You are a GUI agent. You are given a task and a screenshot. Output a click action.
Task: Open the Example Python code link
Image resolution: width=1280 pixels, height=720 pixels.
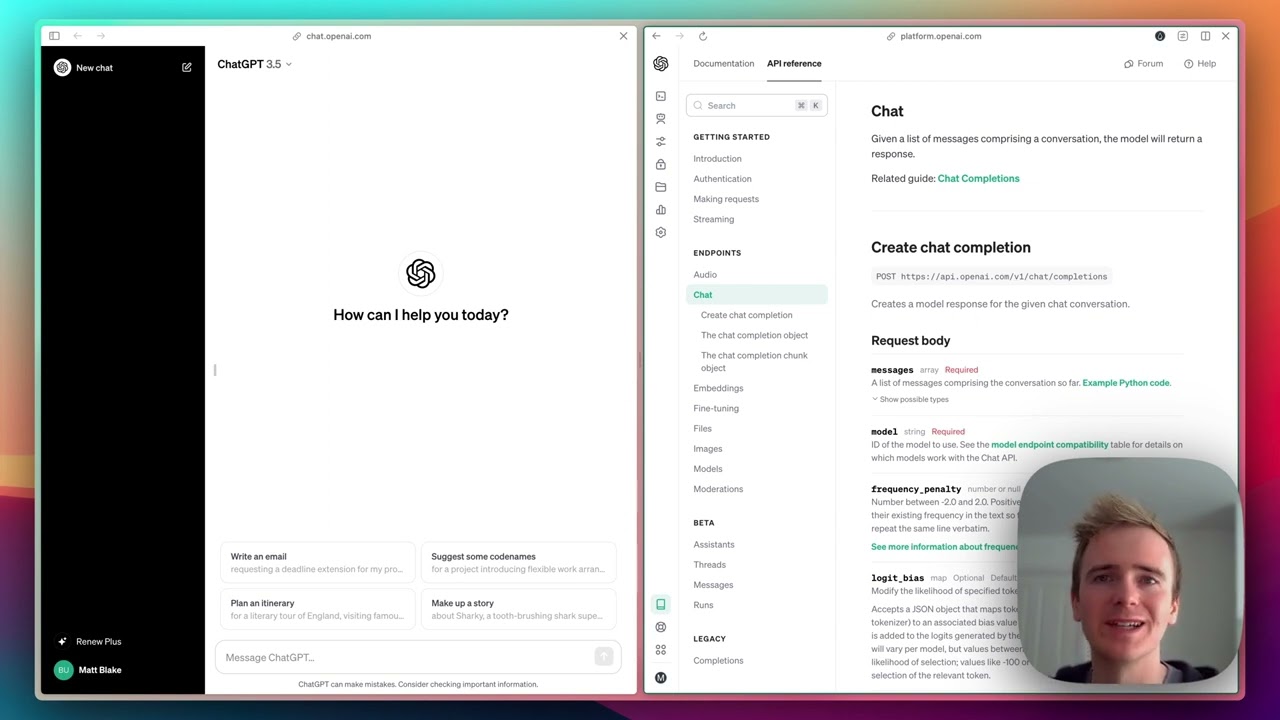[x=1125, y=383]
